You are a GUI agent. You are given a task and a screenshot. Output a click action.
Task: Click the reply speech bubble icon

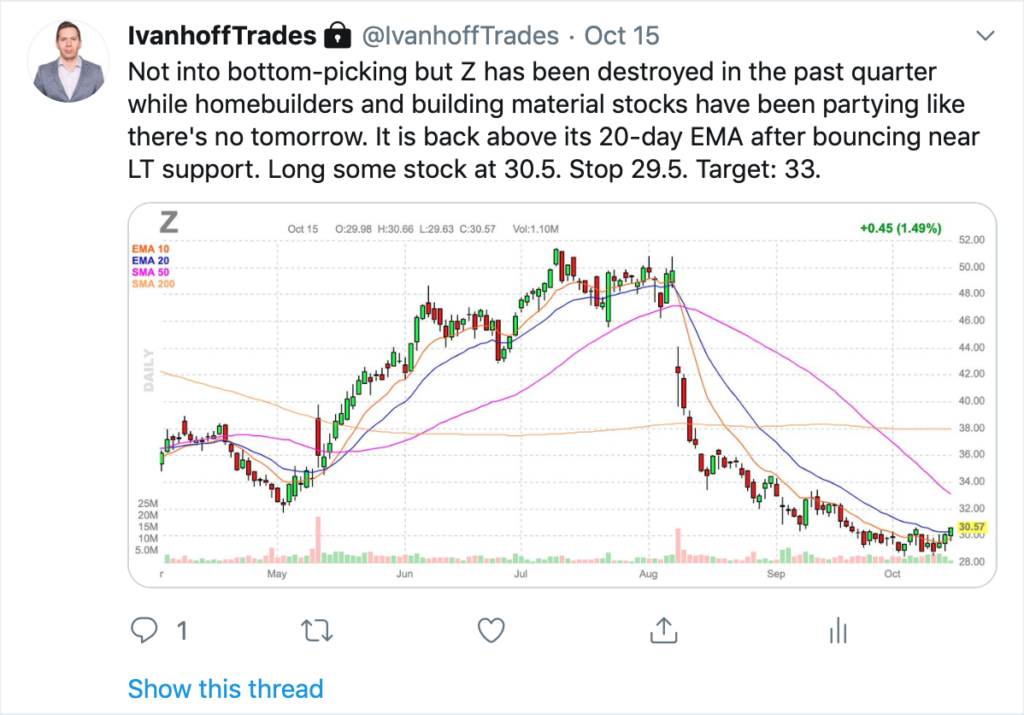pos(144,630)
